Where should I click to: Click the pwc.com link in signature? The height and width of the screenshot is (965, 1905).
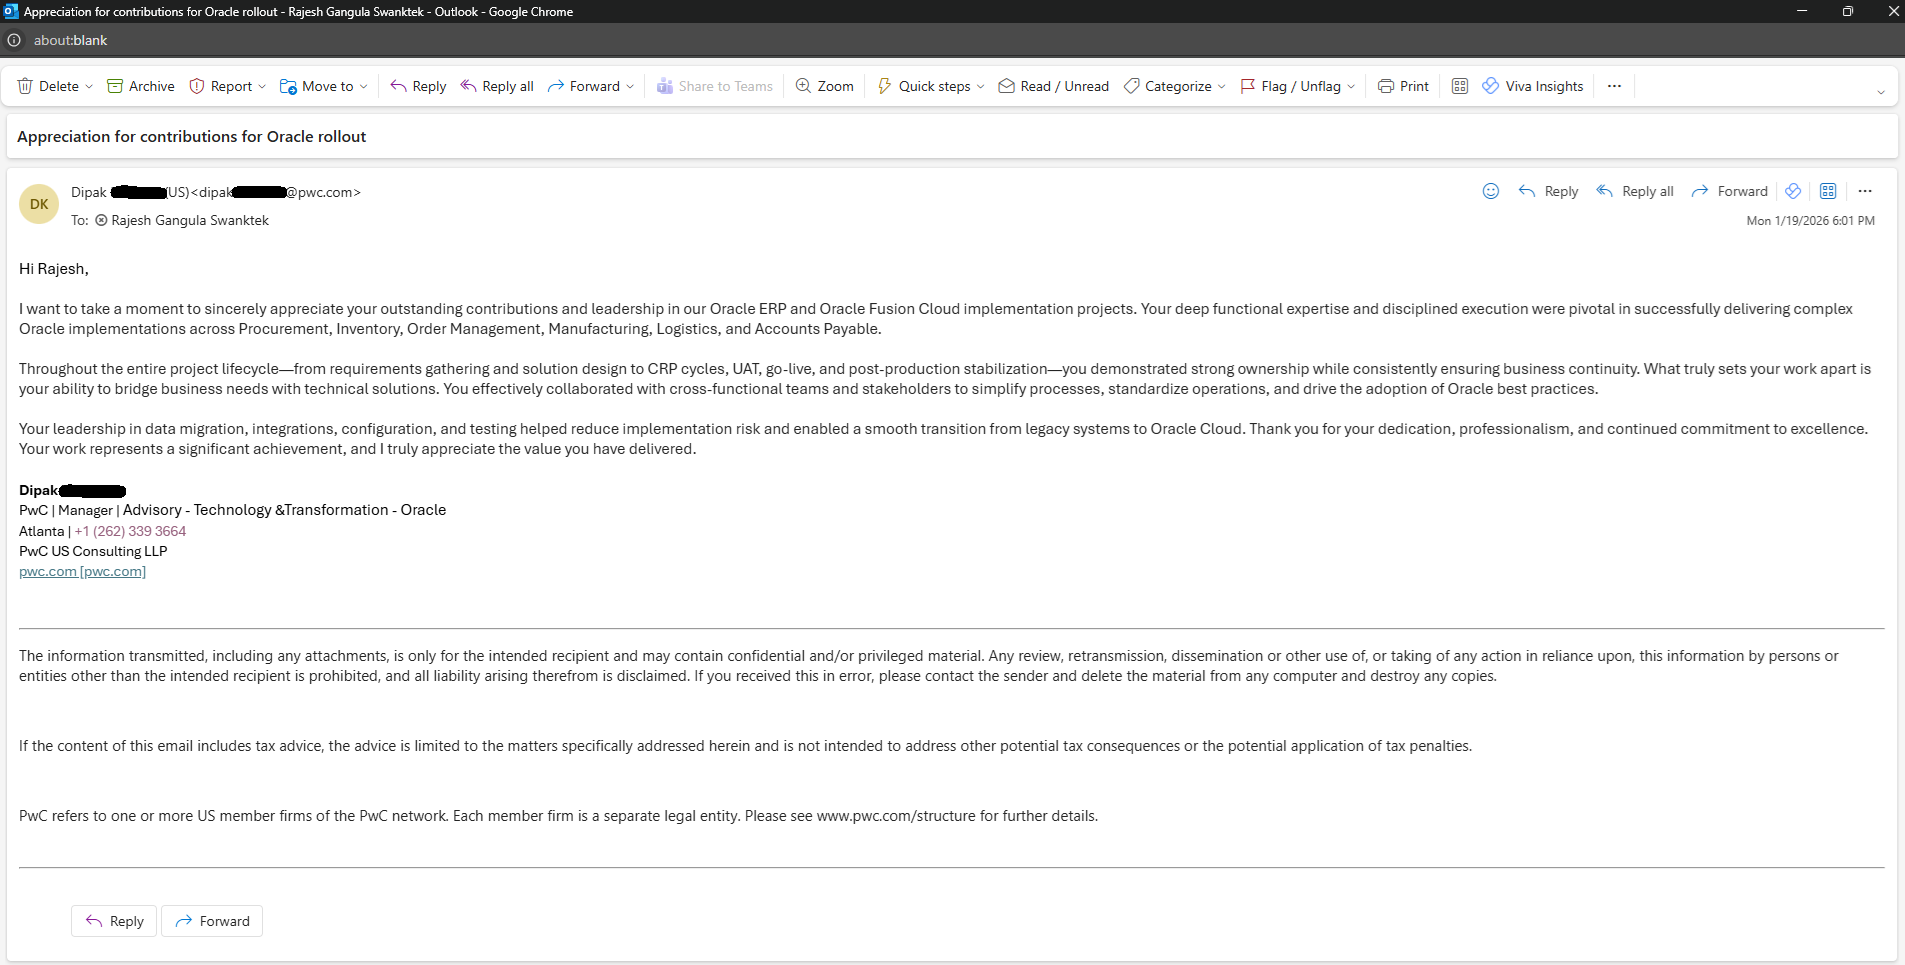[48, 572]
